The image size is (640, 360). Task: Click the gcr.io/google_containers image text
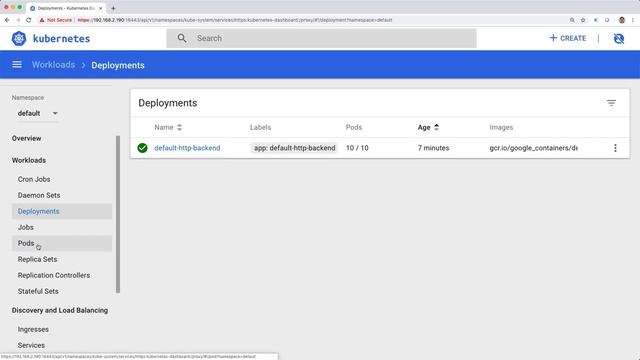[x=533, y=148]
